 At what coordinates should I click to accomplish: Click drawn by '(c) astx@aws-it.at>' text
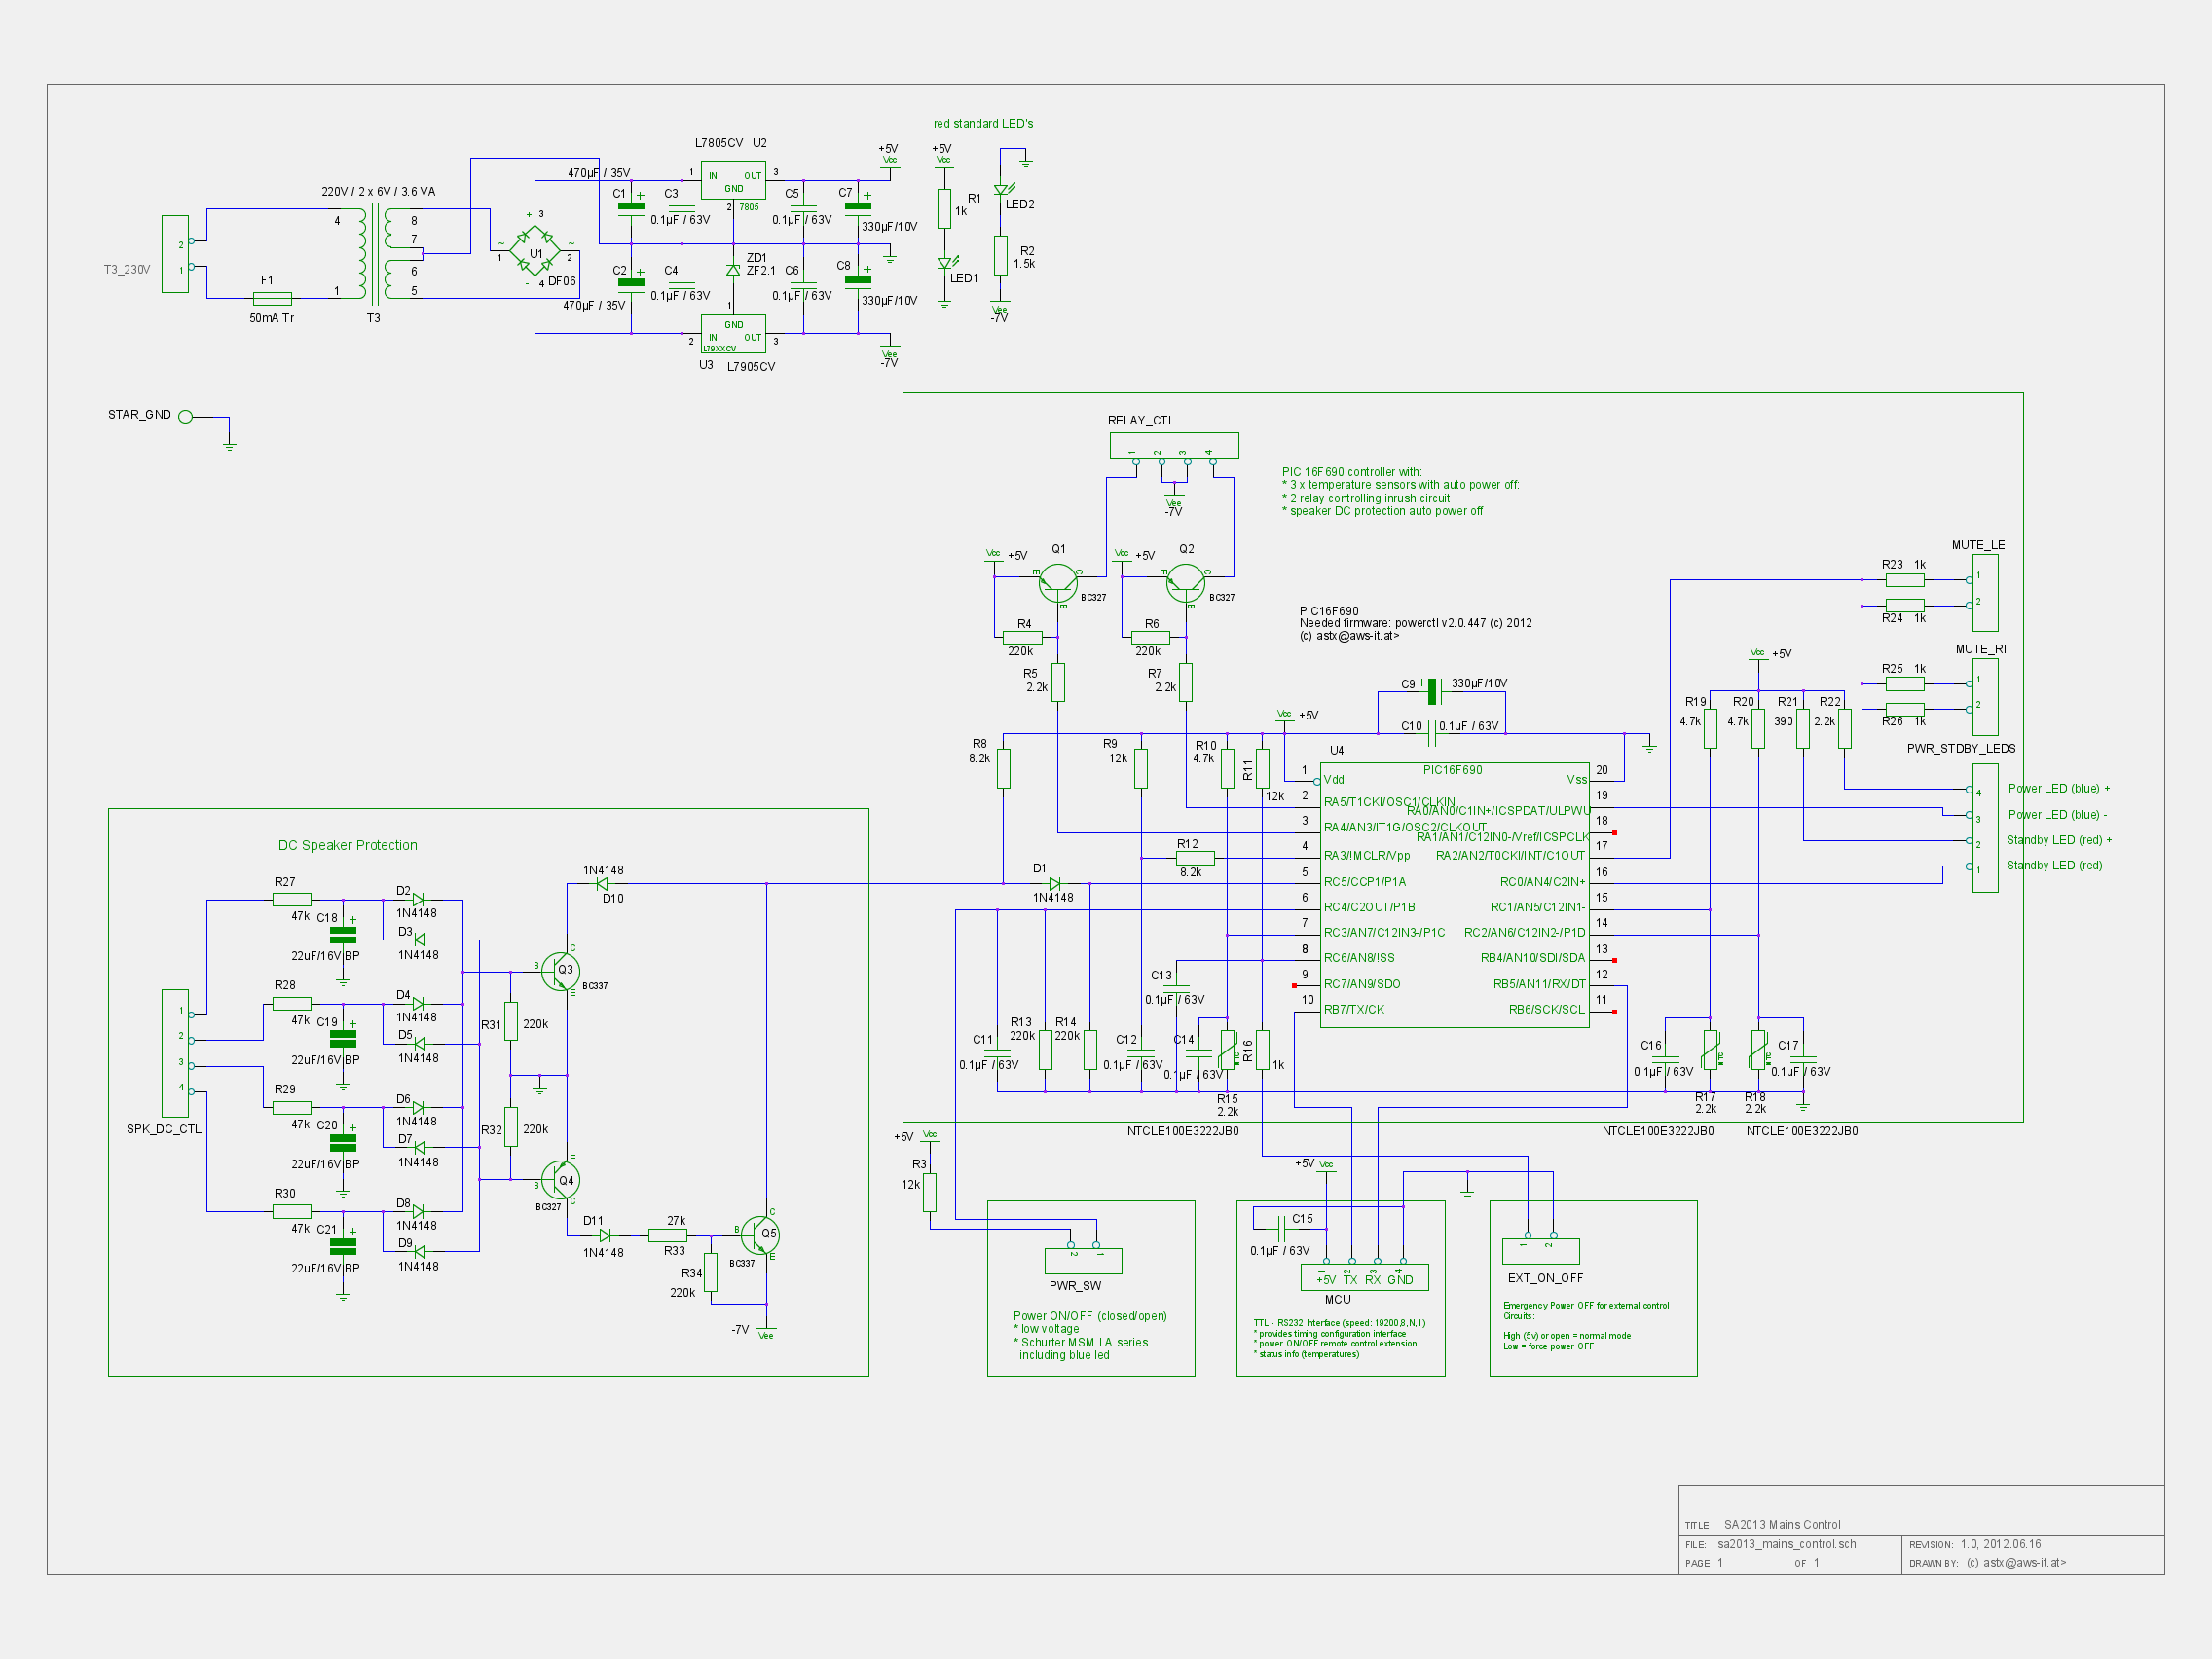click(2016, 1563)
